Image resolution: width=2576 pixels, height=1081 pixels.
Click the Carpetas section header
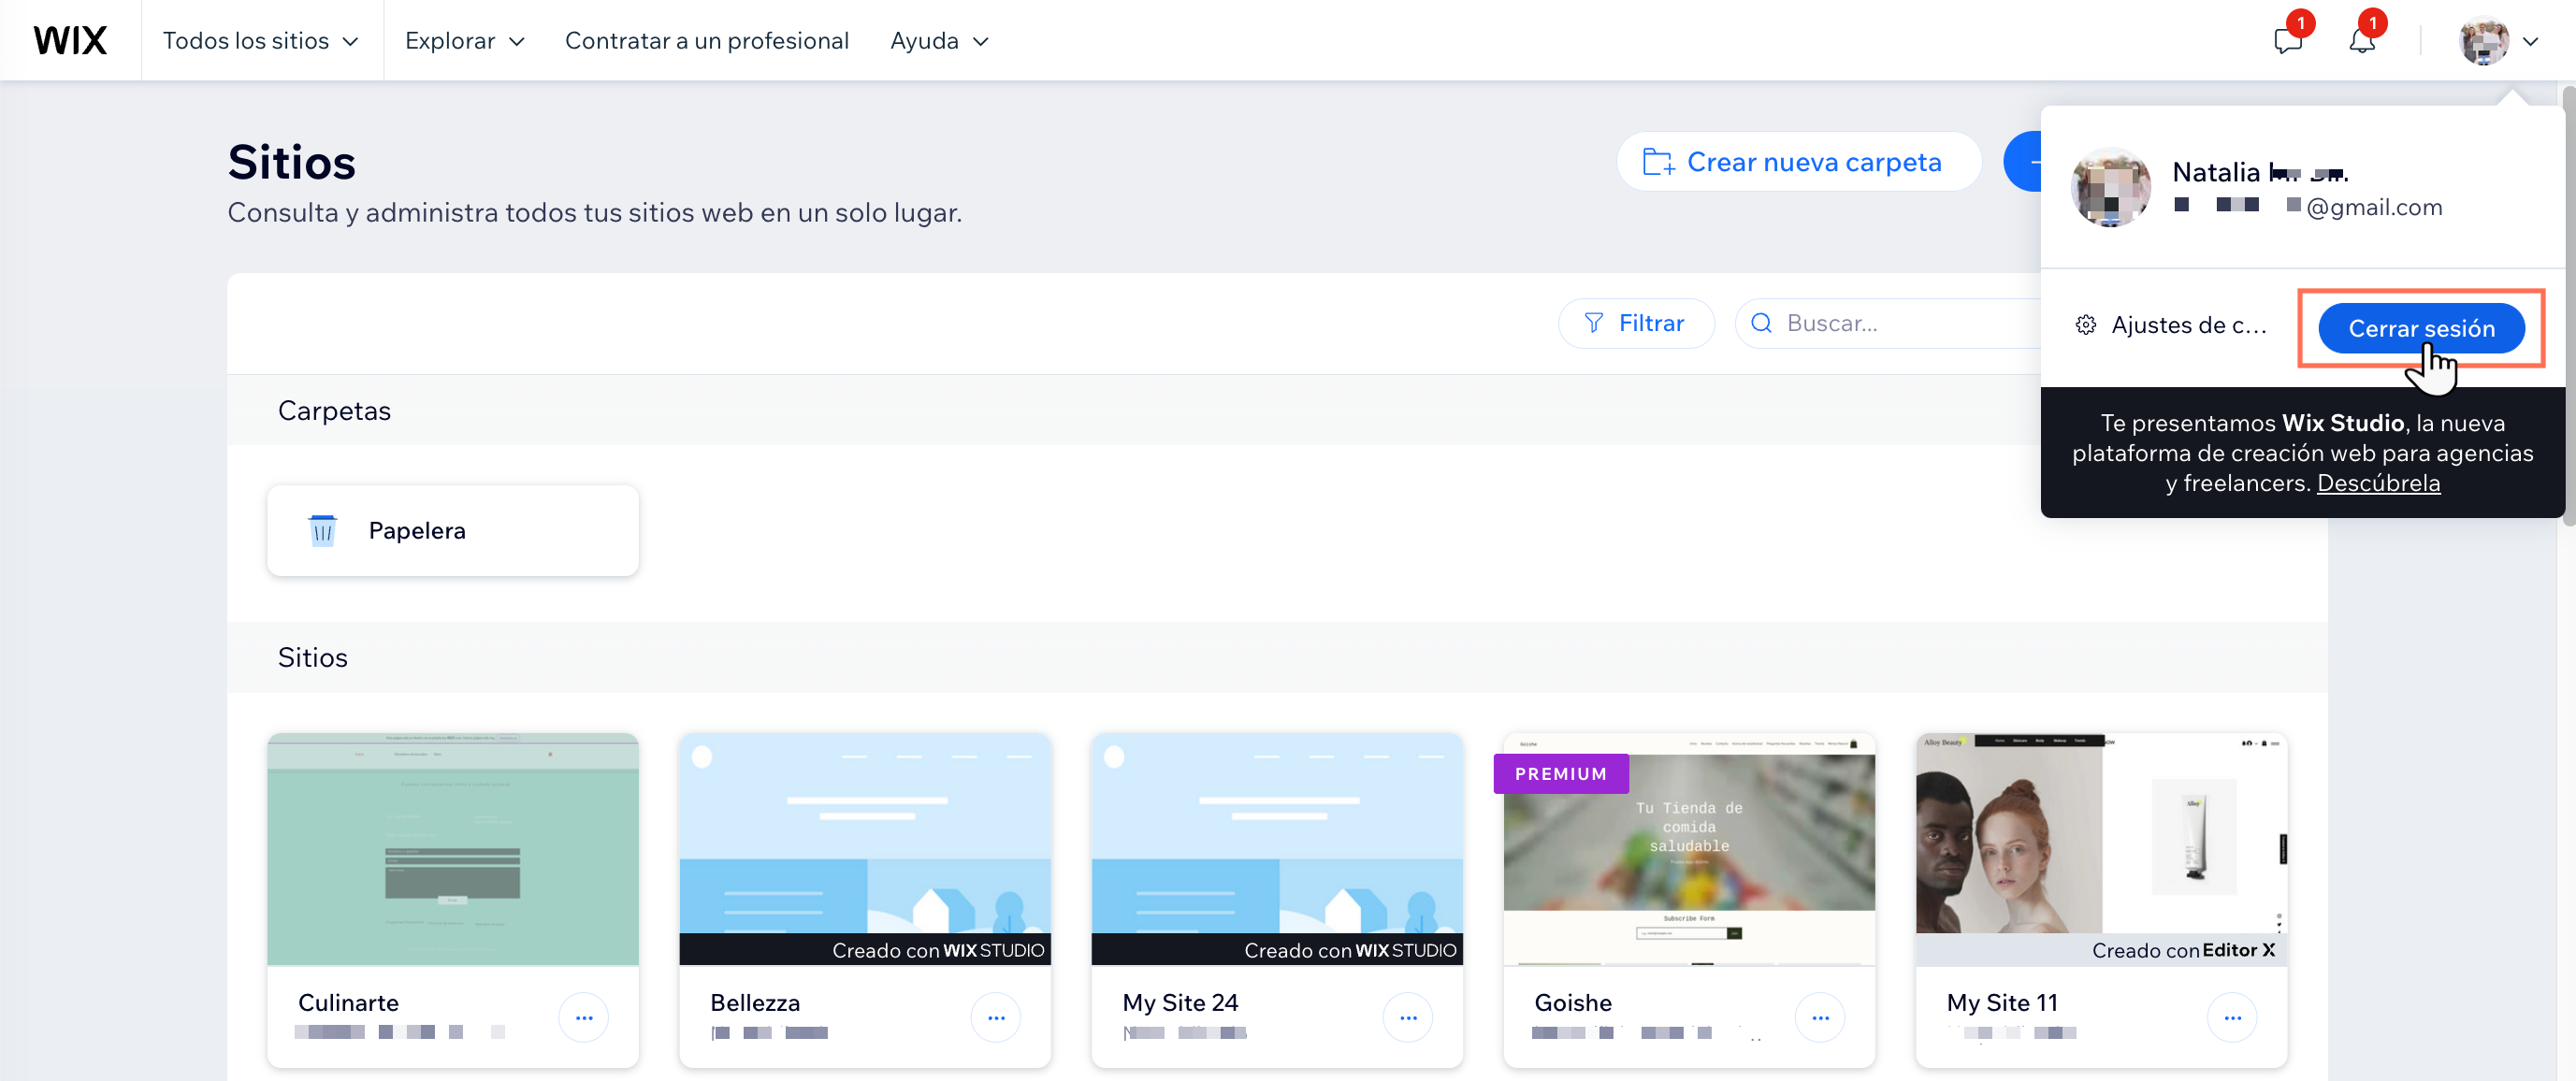click(334, 411)
